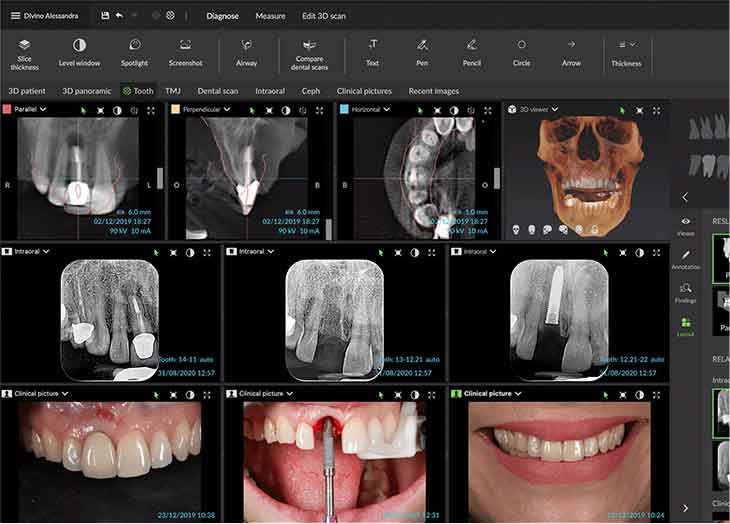Screen dimensions: 730x524
Task: Fit image in the Horizontal view
Action: (437, 111)
